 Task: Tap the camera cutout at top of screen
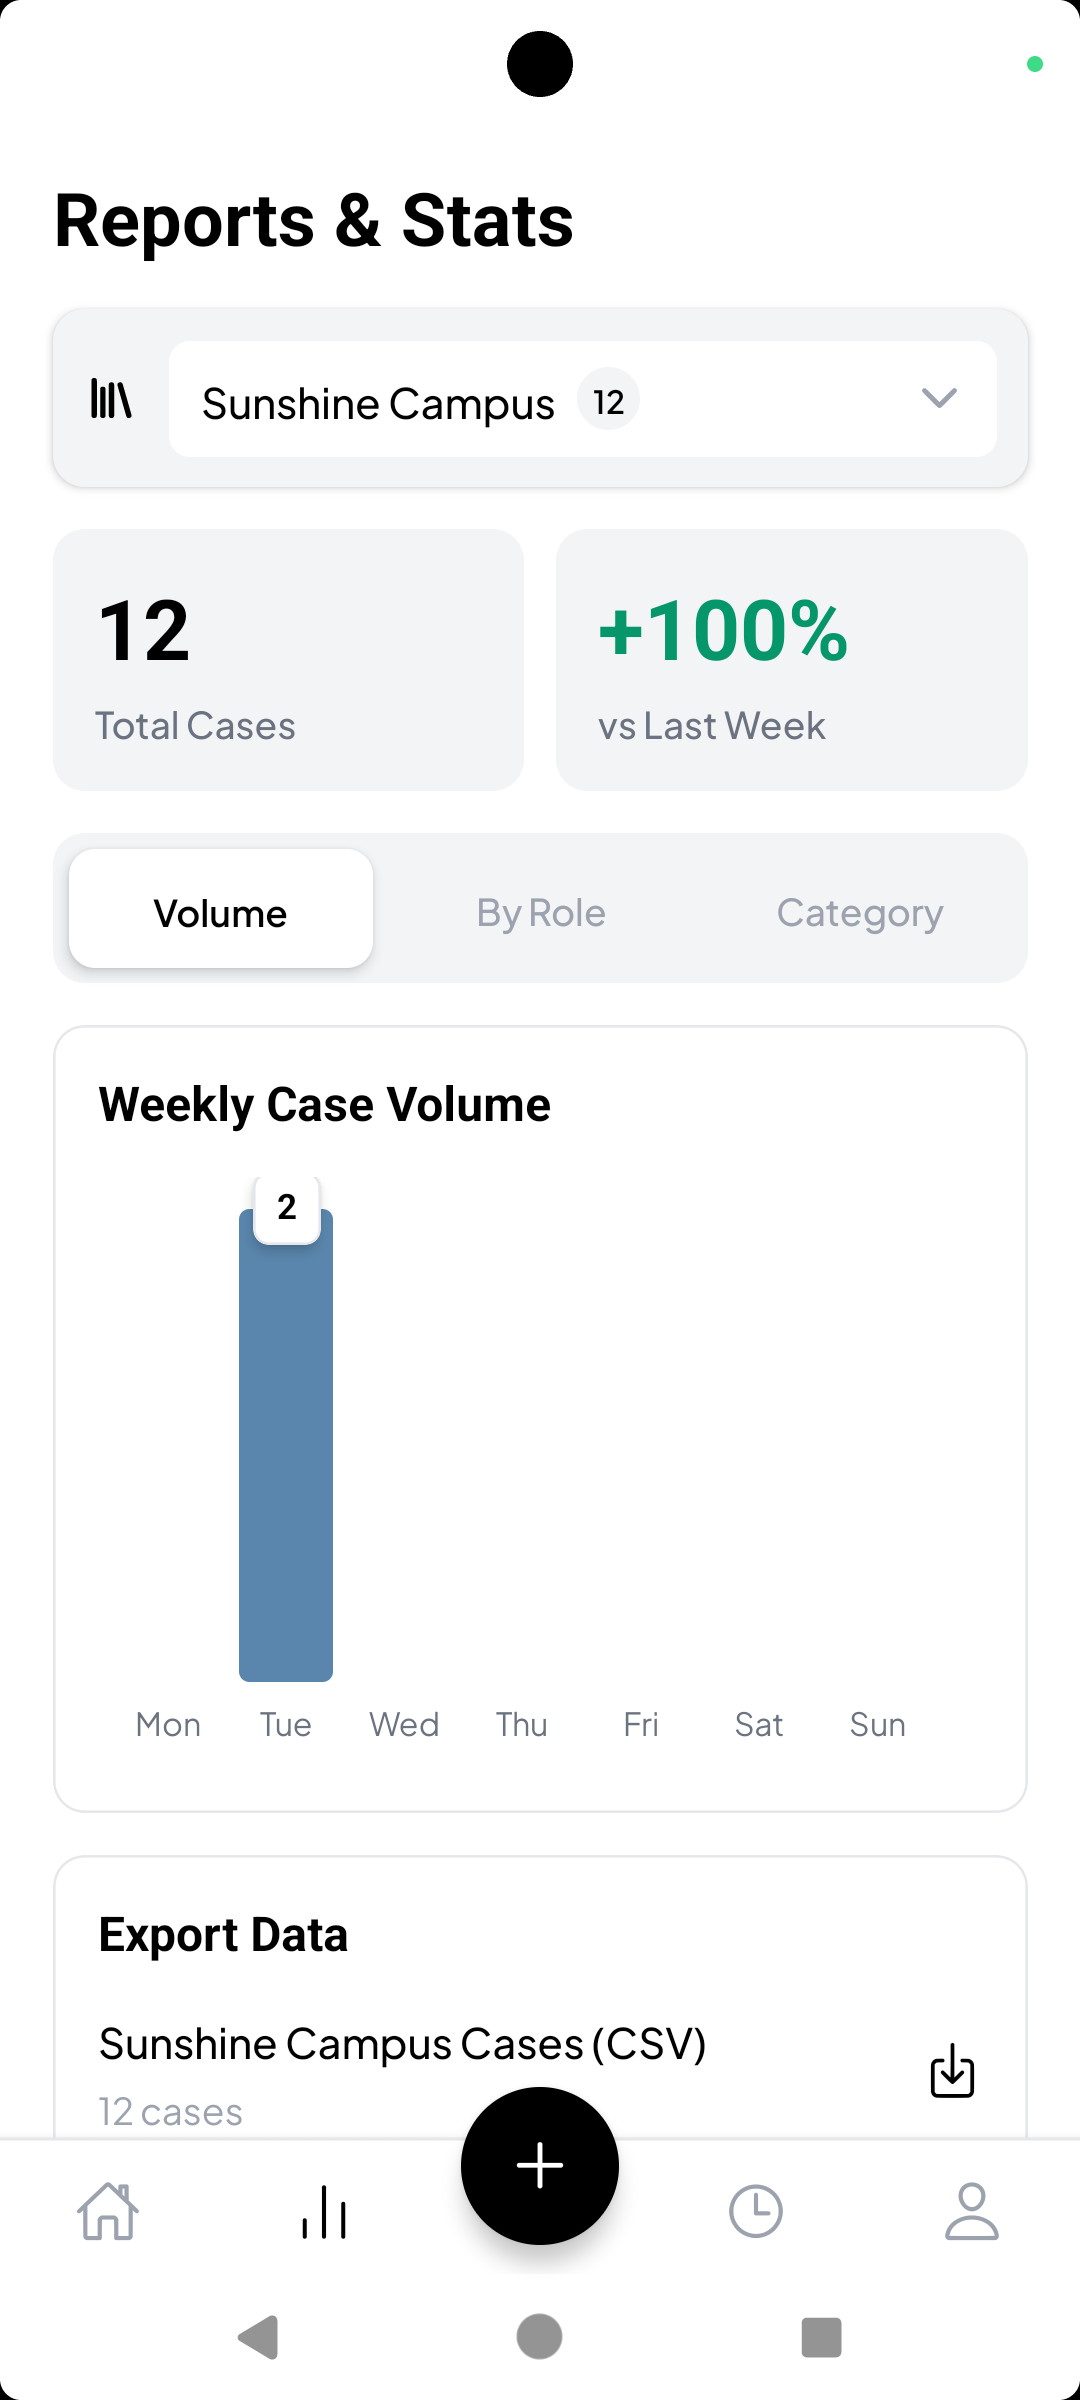coord(540,63)
